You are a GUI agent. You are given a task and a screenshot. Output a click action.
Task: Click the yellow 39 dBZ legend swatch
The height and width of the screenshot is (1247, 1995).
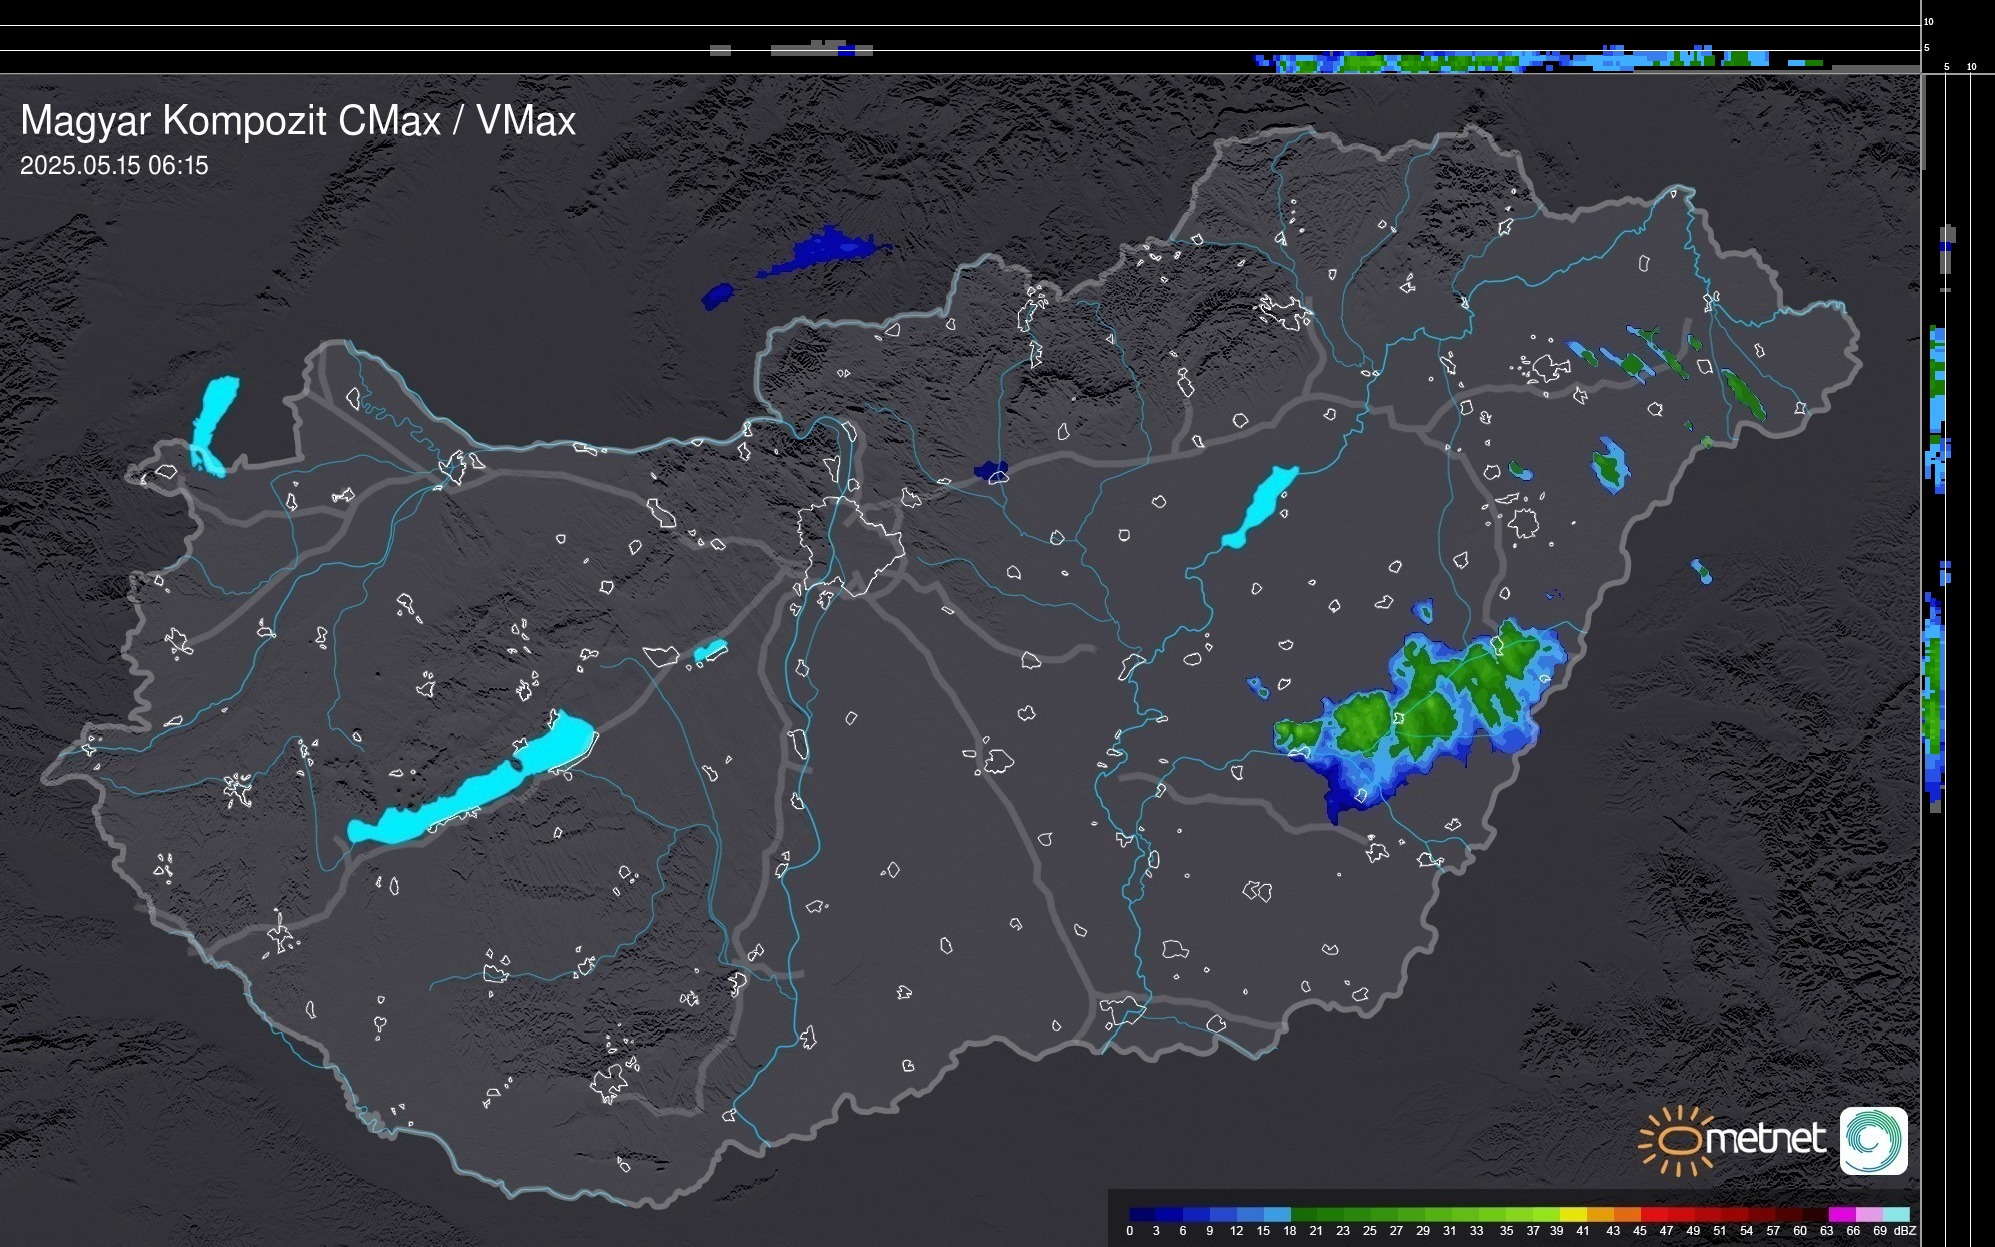(1573, 1214)
